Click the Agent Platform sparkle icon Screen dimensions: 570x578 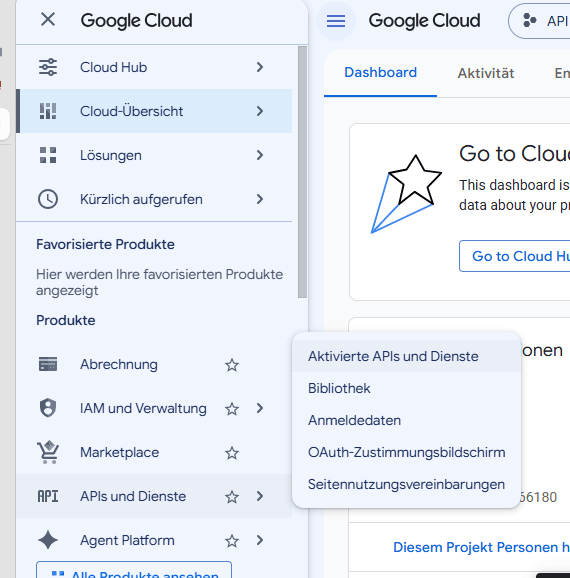48,540
